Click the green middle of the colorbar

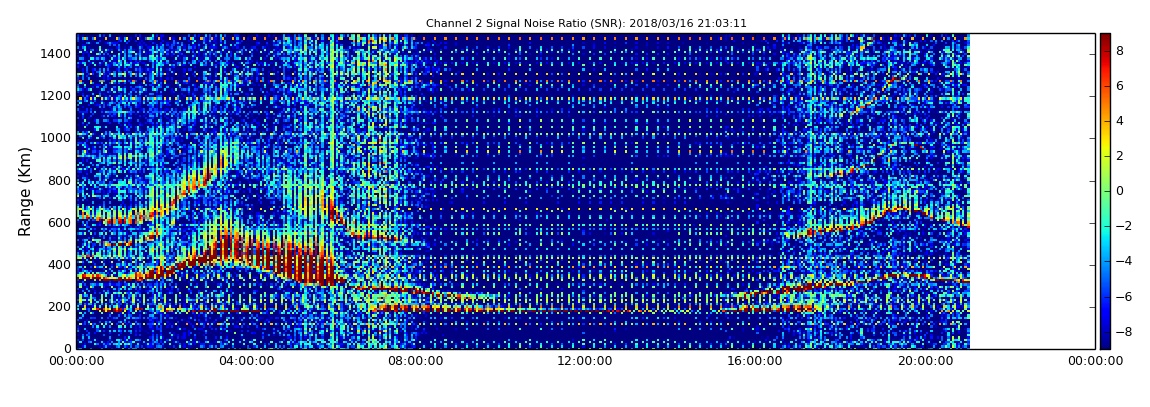[1105, 191]
